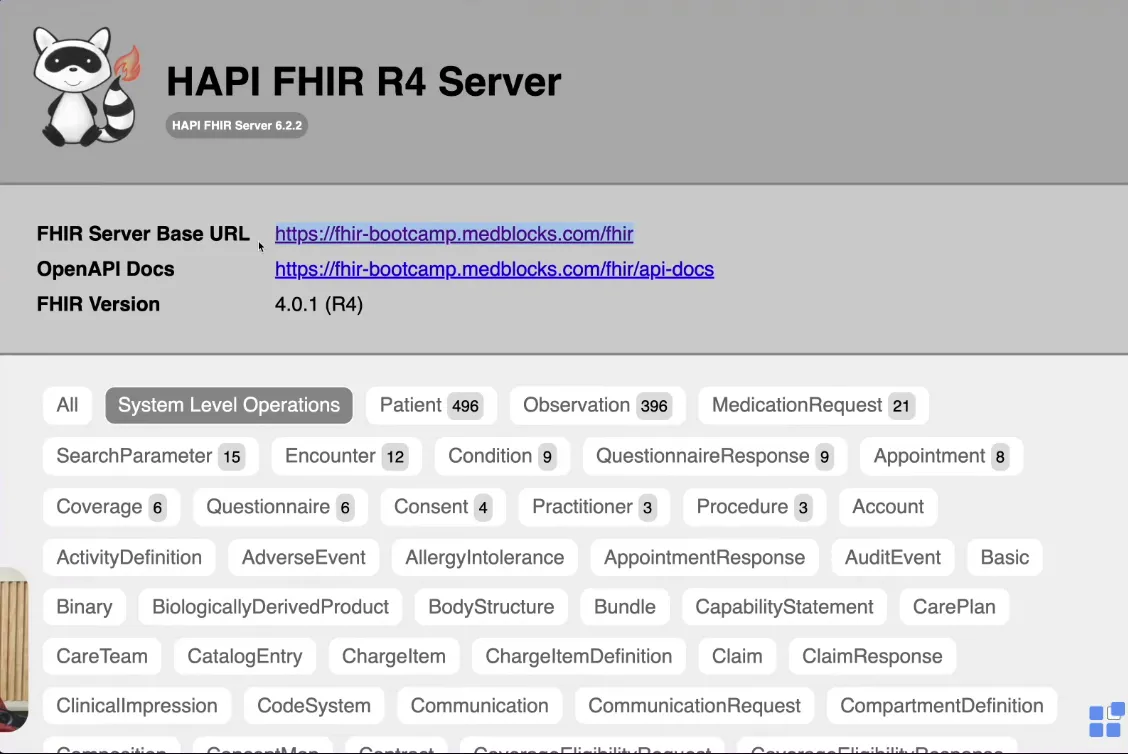Select the CodeSystem resource pill

pyautogui.click(x=314, y=705)
